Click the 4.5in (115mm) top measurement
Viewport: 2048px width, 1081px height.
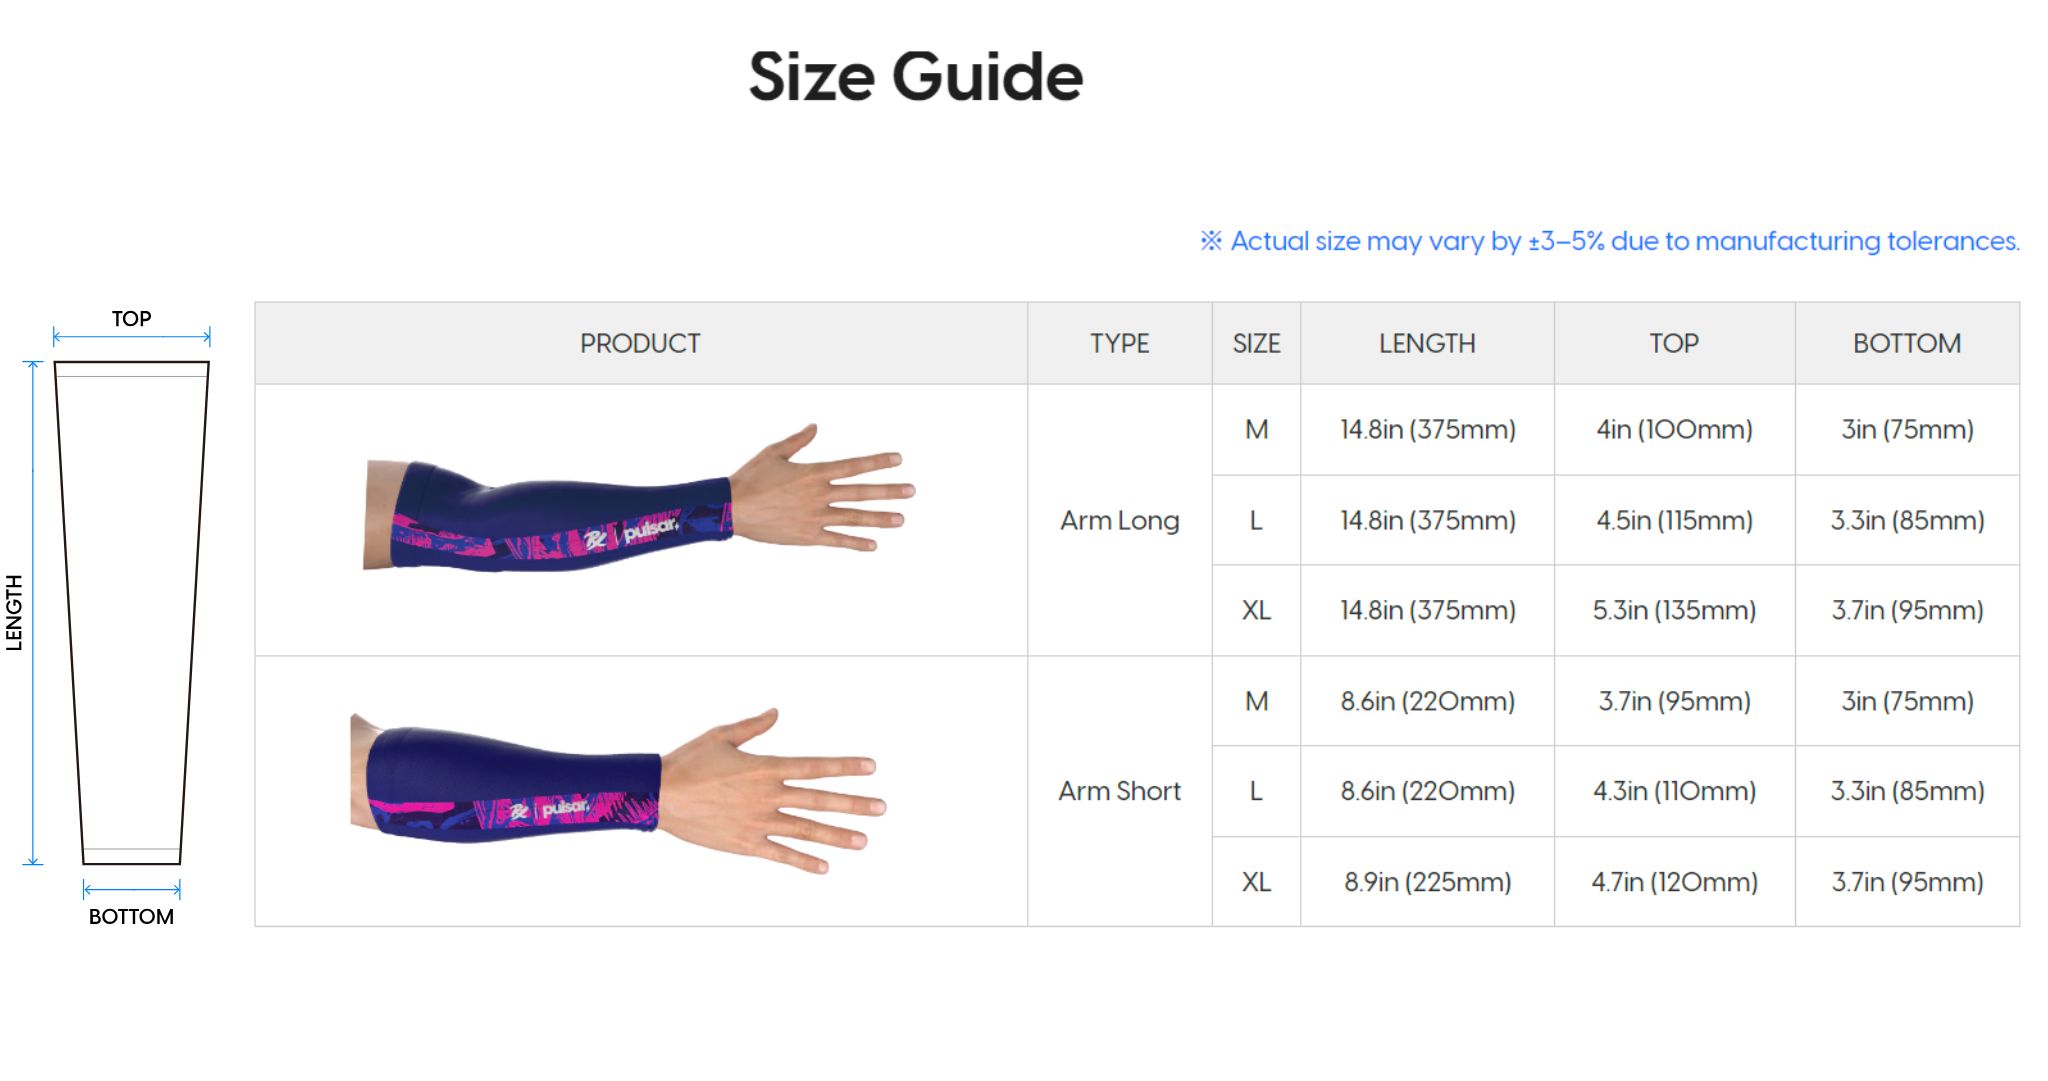[x=1674, y=520]
